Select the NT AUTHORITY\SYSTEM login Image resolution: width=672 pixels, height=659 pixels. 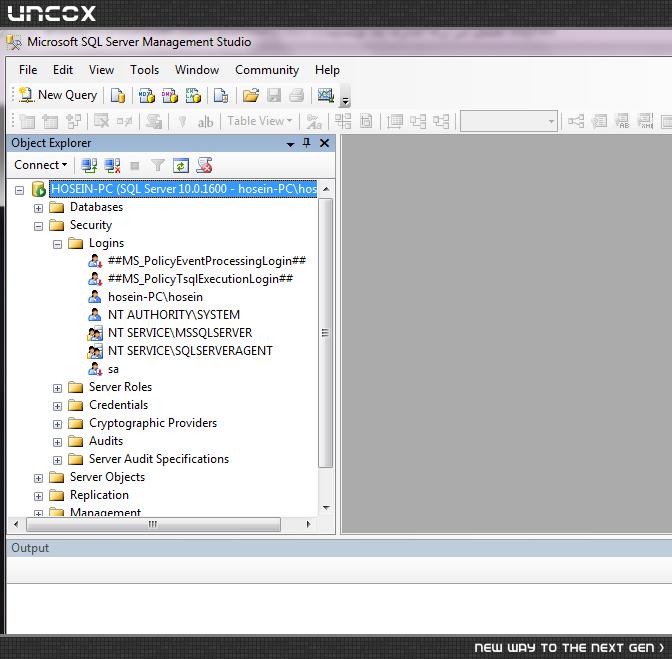(x=174, y=315)
